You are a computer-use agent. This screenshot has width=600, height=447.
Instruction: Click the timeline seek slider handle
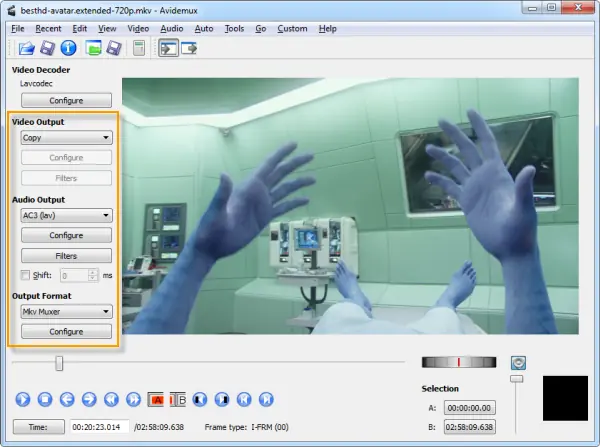coord(59,363)
